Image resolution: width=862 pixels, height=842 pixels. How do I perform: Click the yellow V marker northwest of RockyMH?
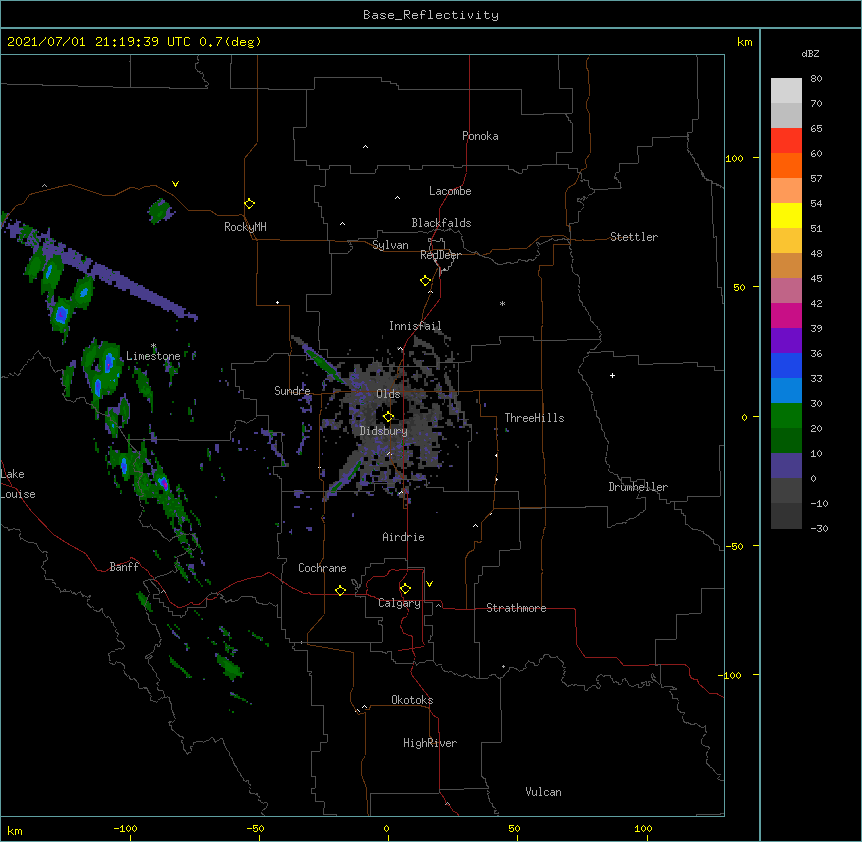click(x=175, y=184)
